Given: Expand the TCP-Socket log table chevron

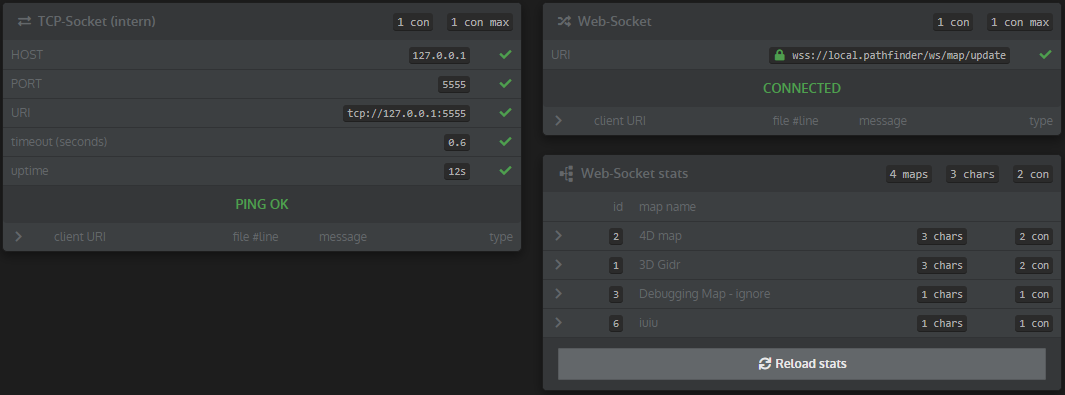Looking at the screenshot, I should [x=18, y=237].
